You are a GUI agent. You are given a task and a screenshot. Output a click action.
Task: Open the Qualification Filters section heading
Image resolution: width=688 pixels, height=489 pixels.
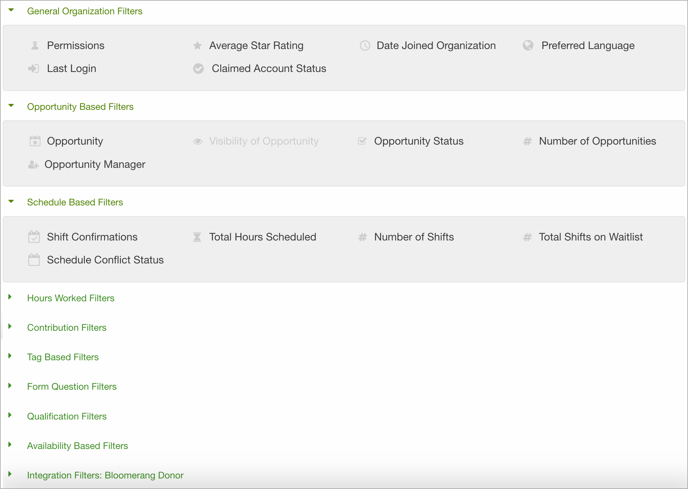coord(67,416)
